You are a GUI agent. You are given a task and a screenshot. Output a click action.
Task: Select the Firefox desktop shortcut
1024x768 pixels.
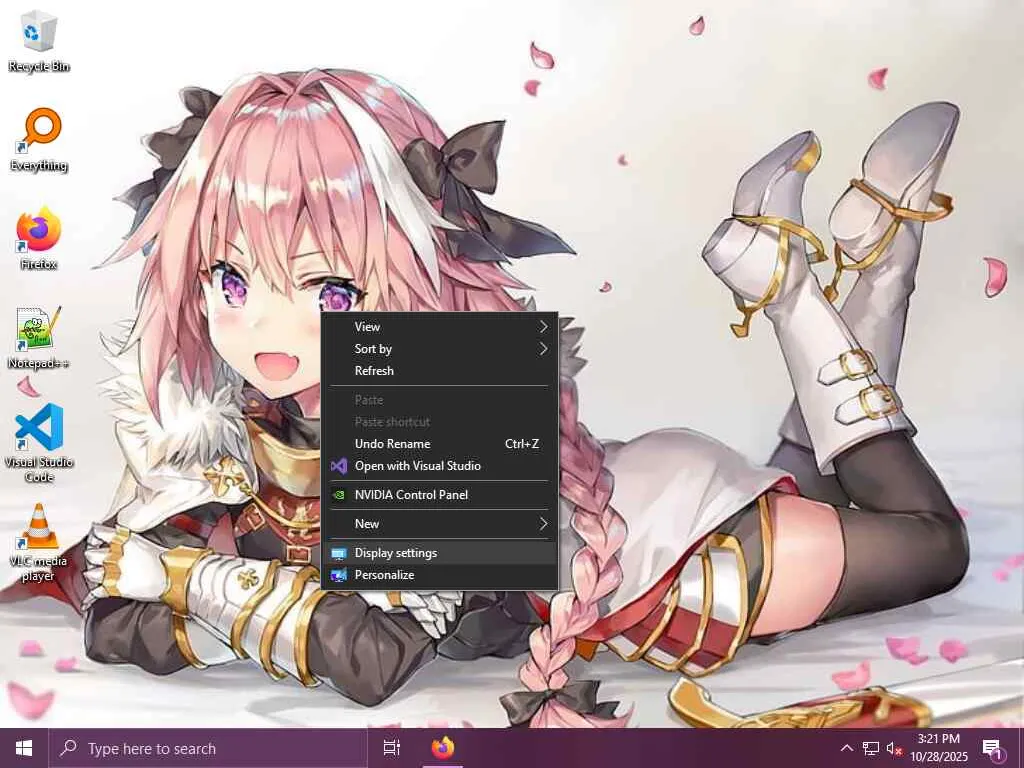coord(39,239)
